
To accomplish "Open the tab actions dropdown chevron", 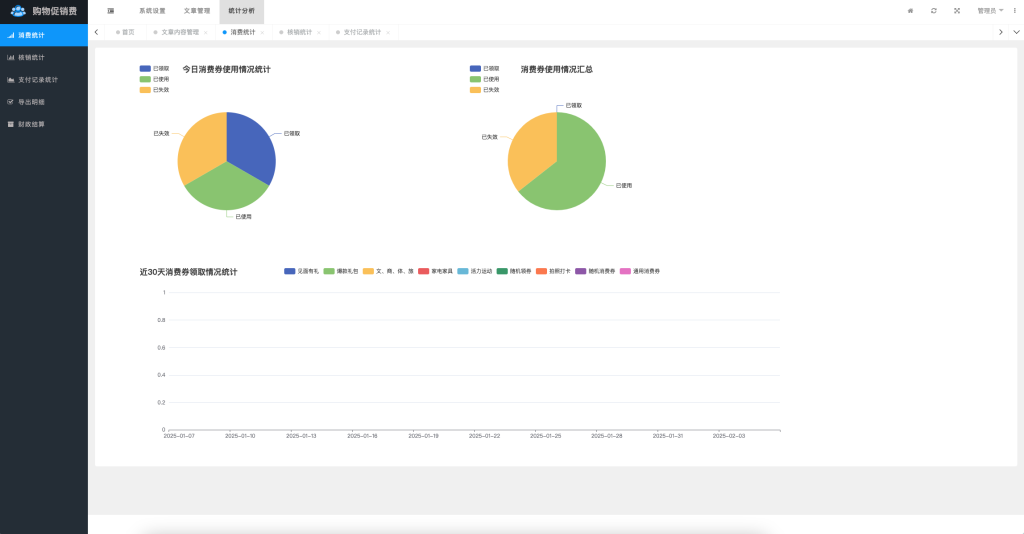I will click(x=1016, y=32).
